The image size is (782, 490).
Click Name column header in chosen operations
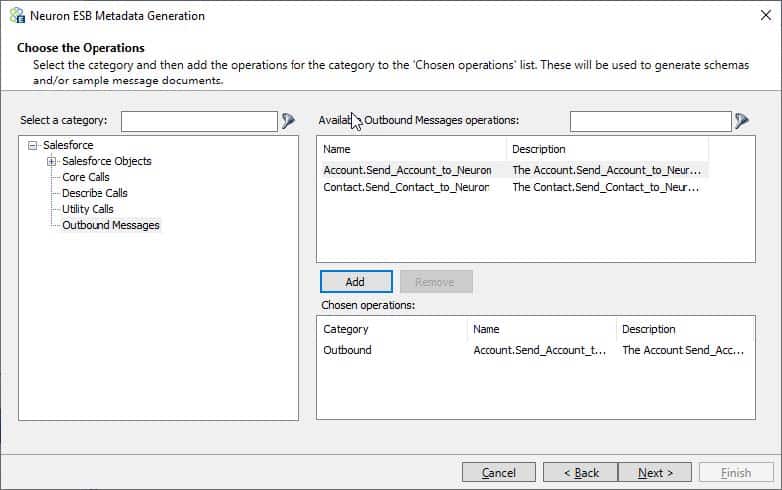point(542,329)
